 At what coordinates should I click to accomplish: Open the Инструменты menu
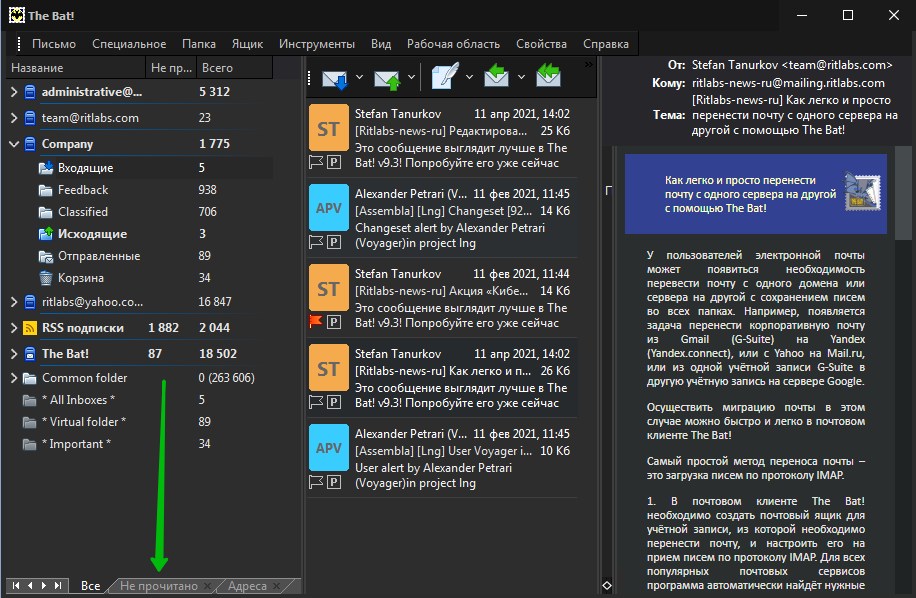(317, 44)
